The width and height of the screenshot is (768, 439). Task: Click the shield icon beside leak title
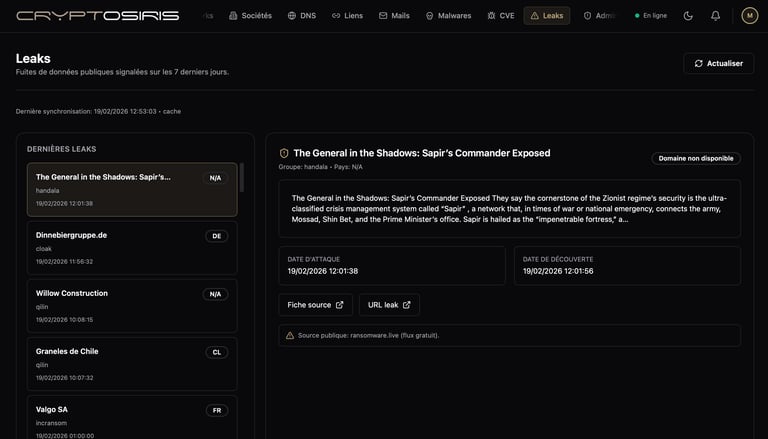point(284,154)
